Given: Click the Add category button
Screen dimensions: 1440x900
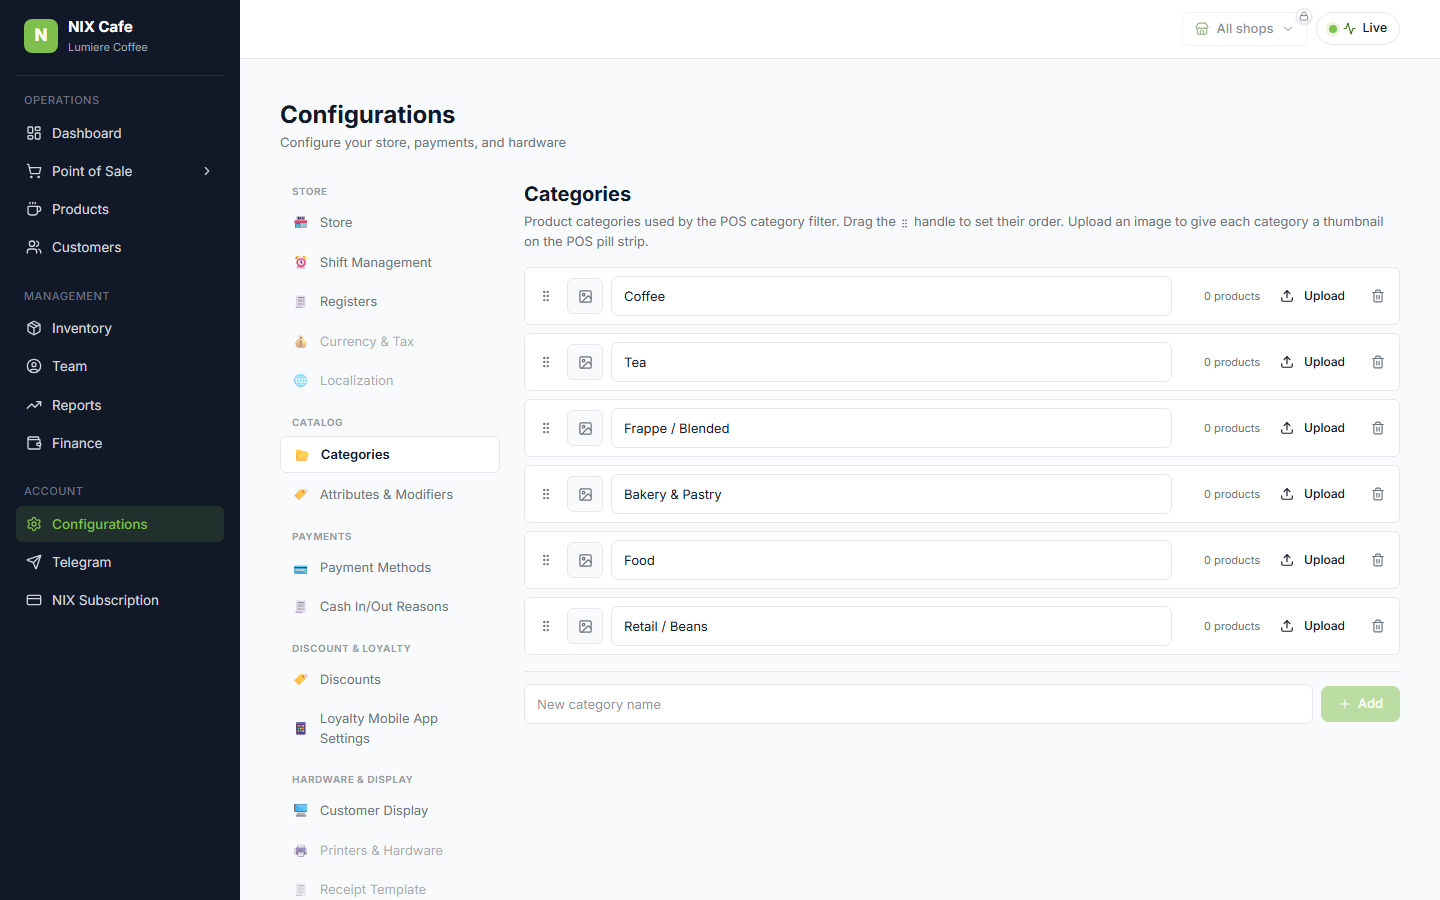Looking at the screenshot, I should click(x=1360, y=704).
